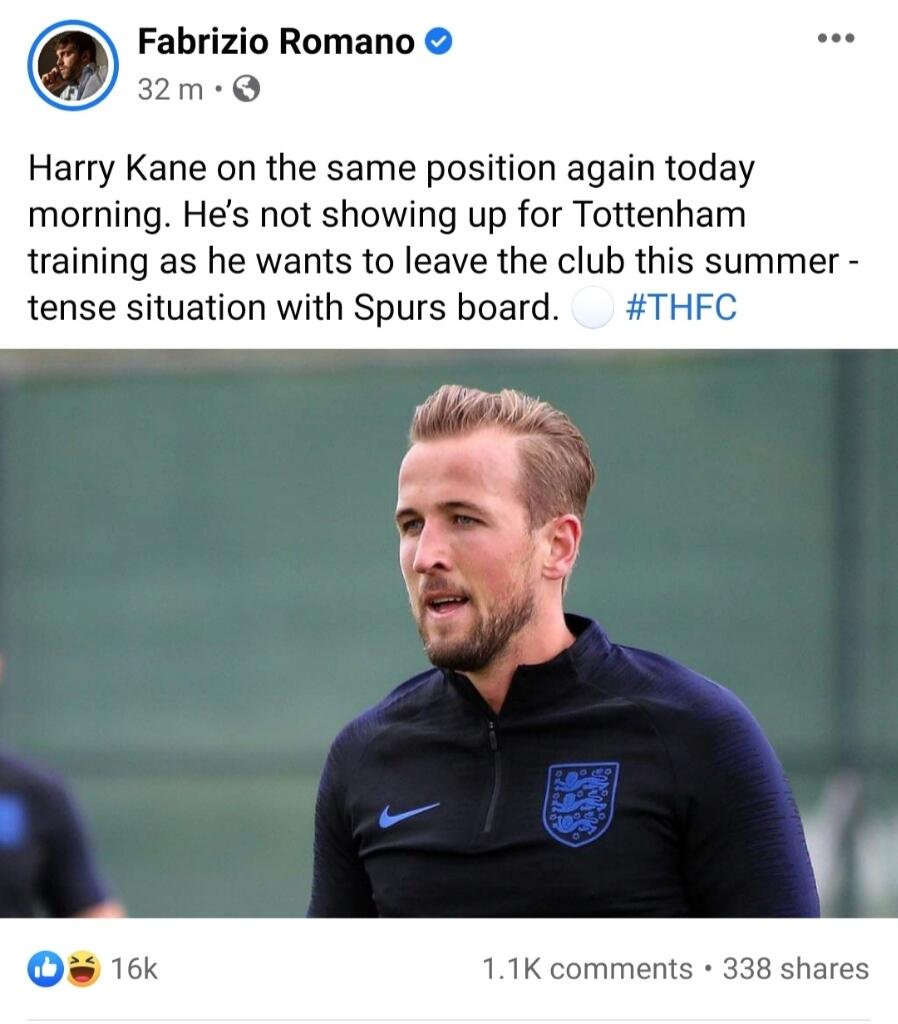Screen dimensions: 898x1024
Task: Open the post photo
Action: click(449, 633)
